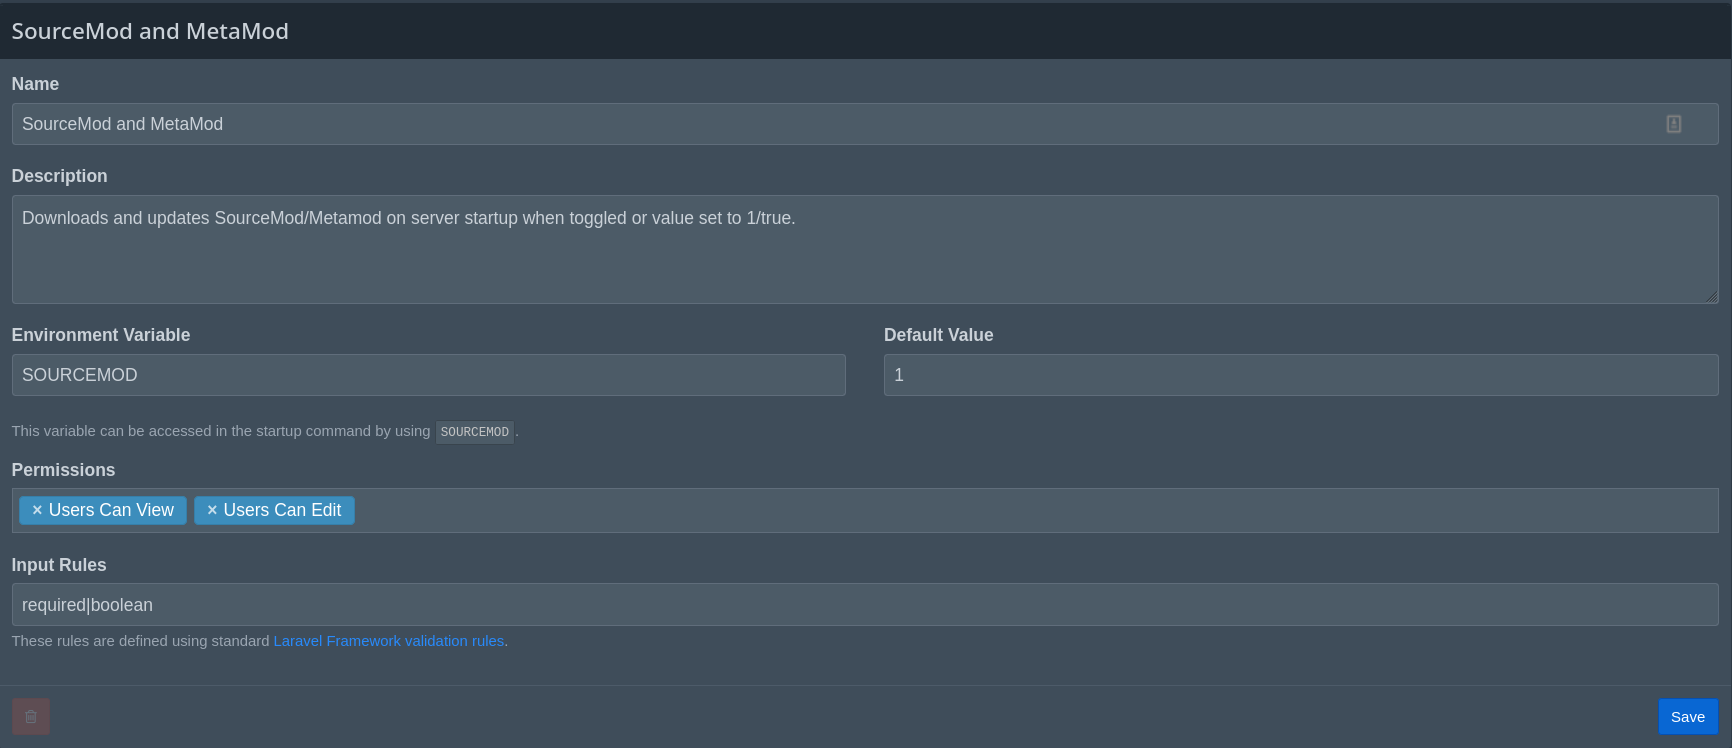Viewport: 1732px width, 748px height.
Task: Click the Description textarea resize handle
Action: tap(1711, 296)
